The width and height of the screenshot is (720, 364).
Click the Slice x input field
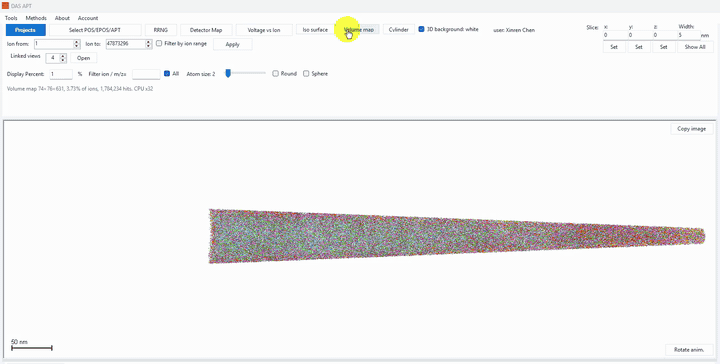(614, 35)
